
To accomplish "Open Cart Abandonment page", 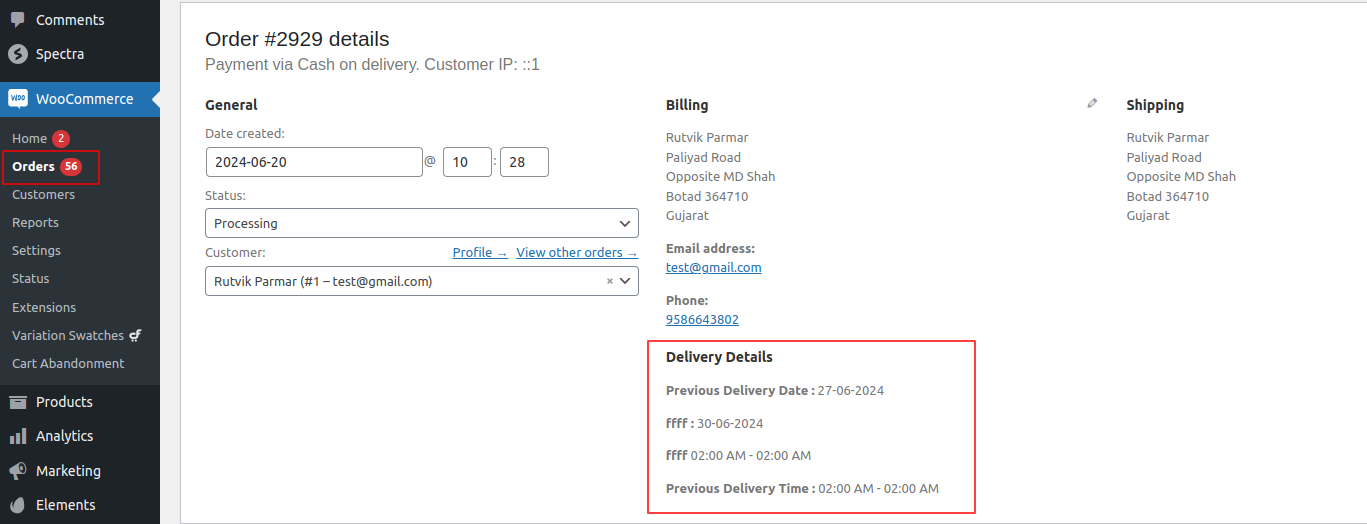I will point(68,363).
